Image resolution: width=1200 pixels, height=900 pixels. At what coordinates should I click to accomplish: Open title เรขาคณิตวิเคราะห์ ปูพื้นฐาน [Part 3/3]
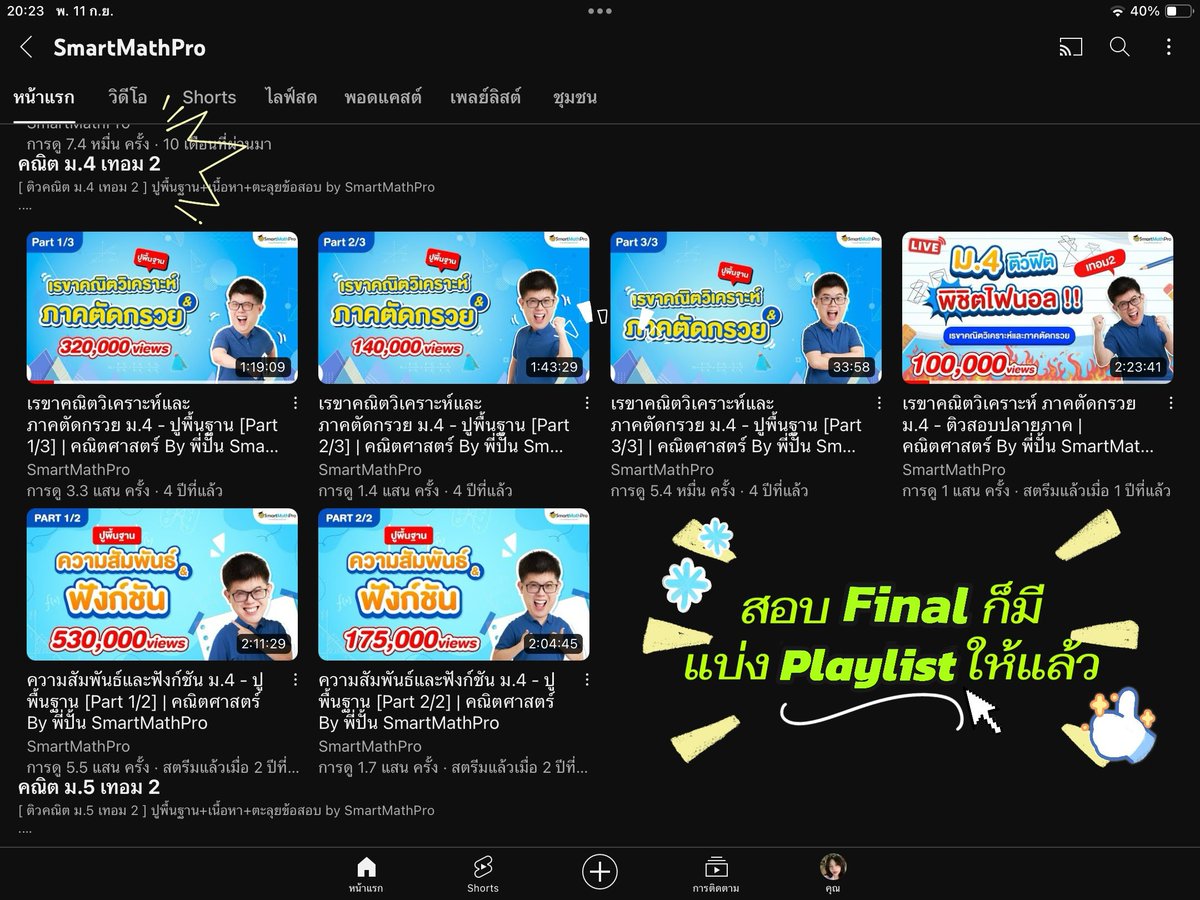pyautogui.click(x=737, y=425)
